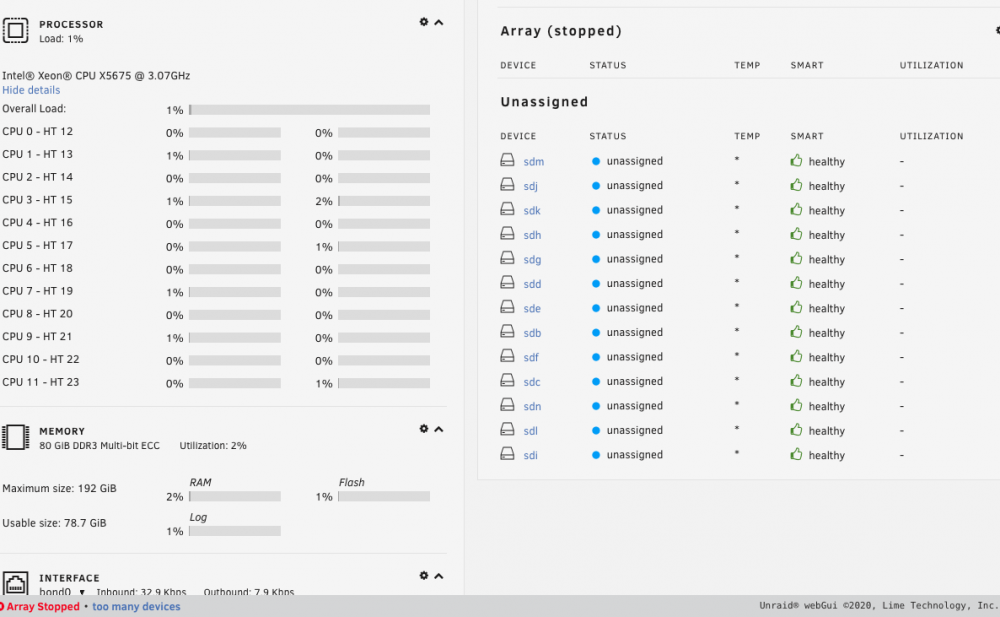Click blue status dot for sdc
Viewport: 1000px width, 617px height.
[596, 382]
